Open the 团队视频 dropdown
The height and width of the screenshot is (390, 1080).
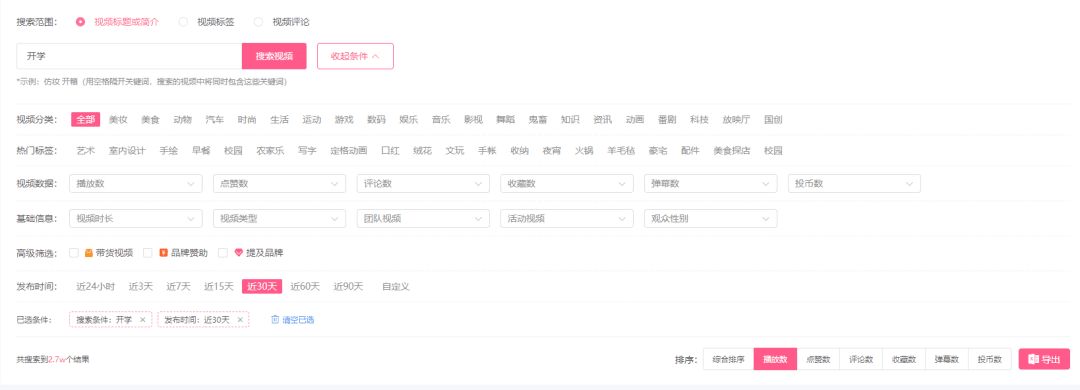423,218
